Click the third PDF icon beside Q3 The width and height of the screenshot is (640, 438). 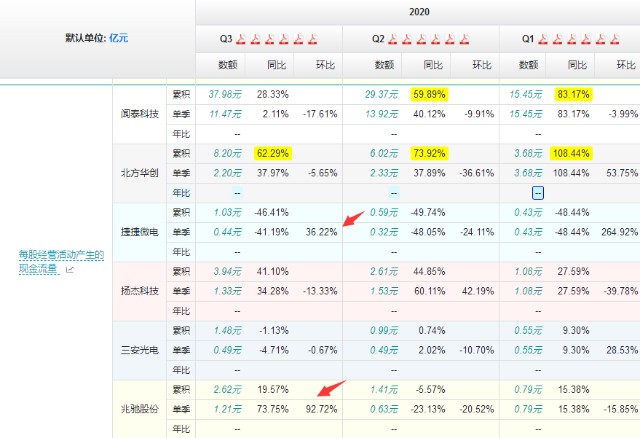tap(270, 39)
